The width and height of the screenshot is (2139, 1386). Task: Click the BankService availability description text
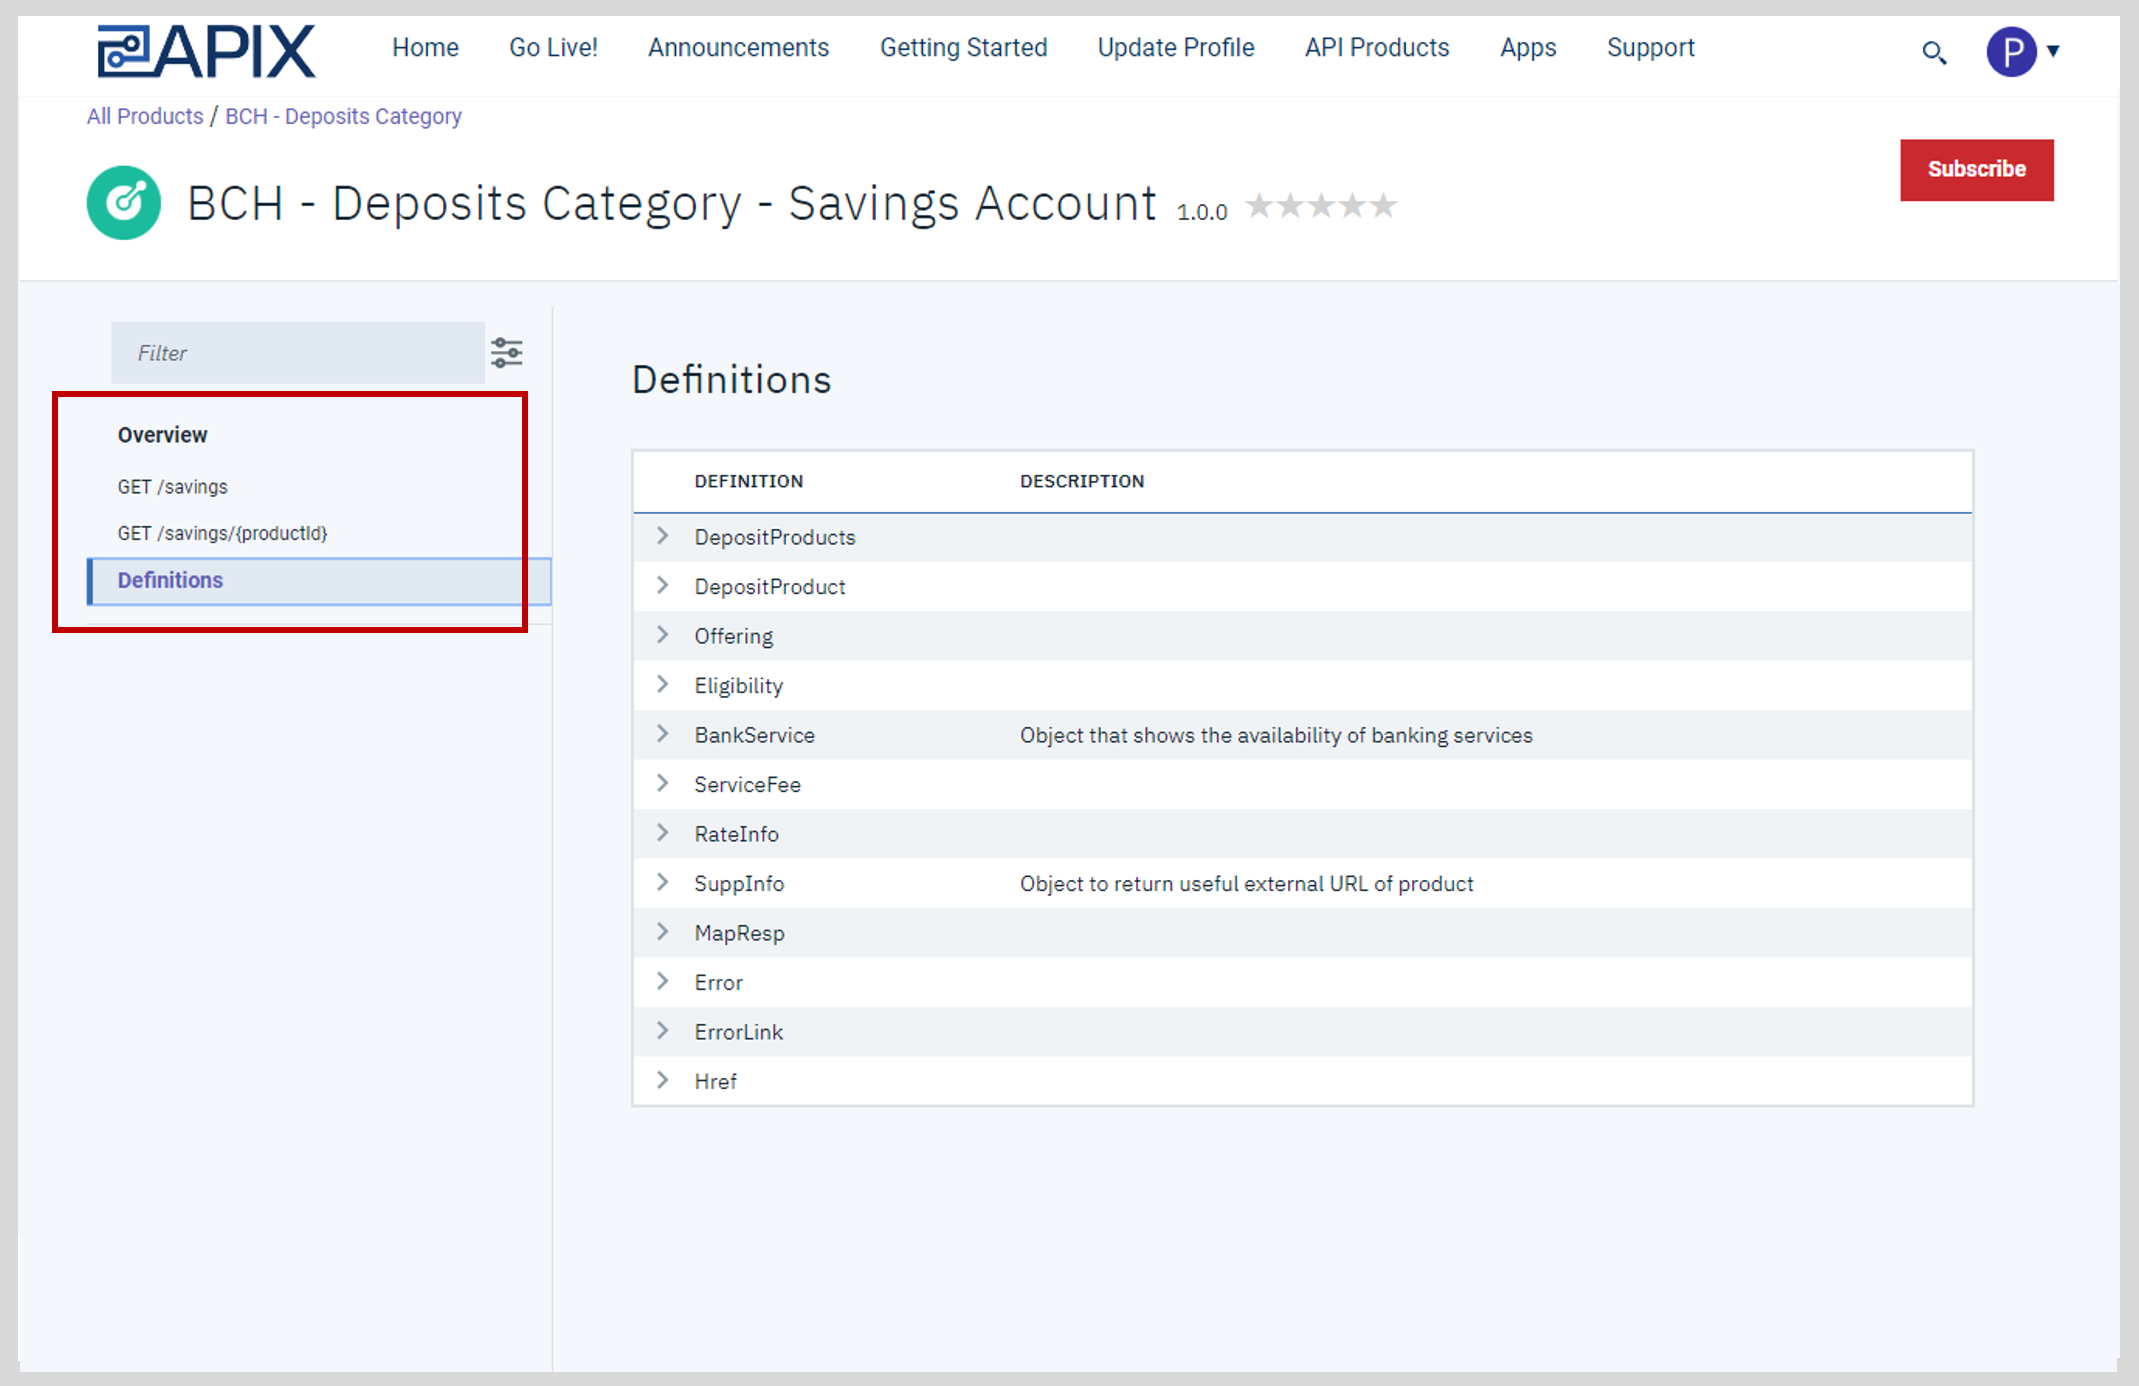pos(1276,735)
